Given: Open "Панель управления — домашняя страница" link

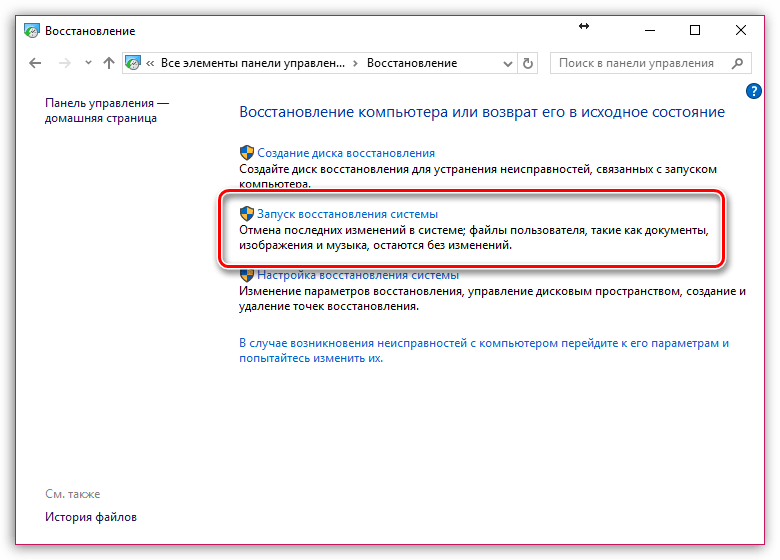Looking at the screenshot, I should [107, 110].
